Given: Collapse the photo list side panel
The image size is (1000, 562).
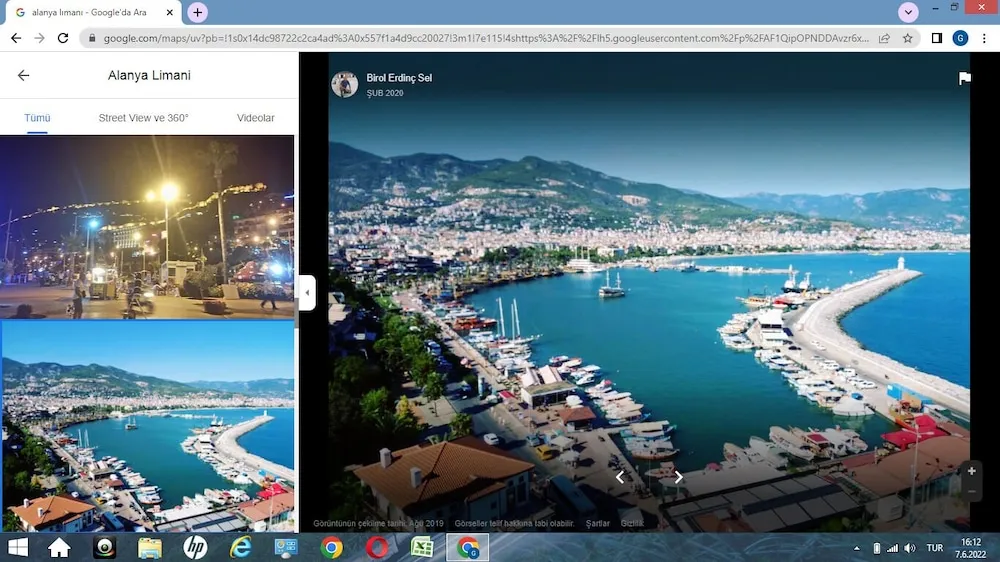Looking at the screenshot, I should point(307,293).
